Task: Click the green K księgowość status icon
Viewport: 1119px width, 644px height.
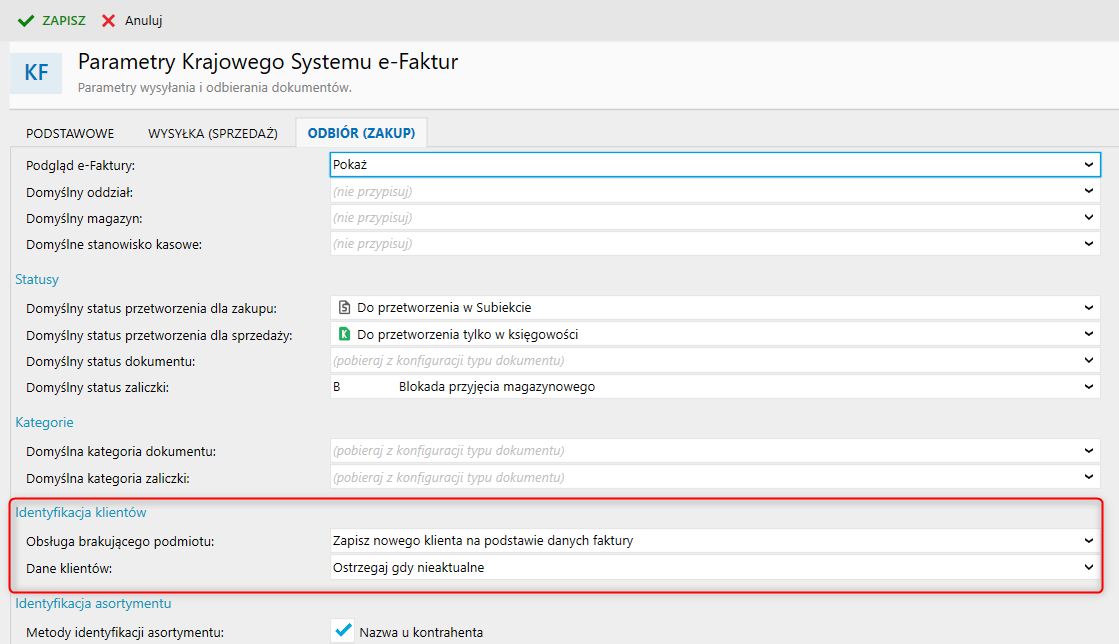Action: click(x=344, y=334)
